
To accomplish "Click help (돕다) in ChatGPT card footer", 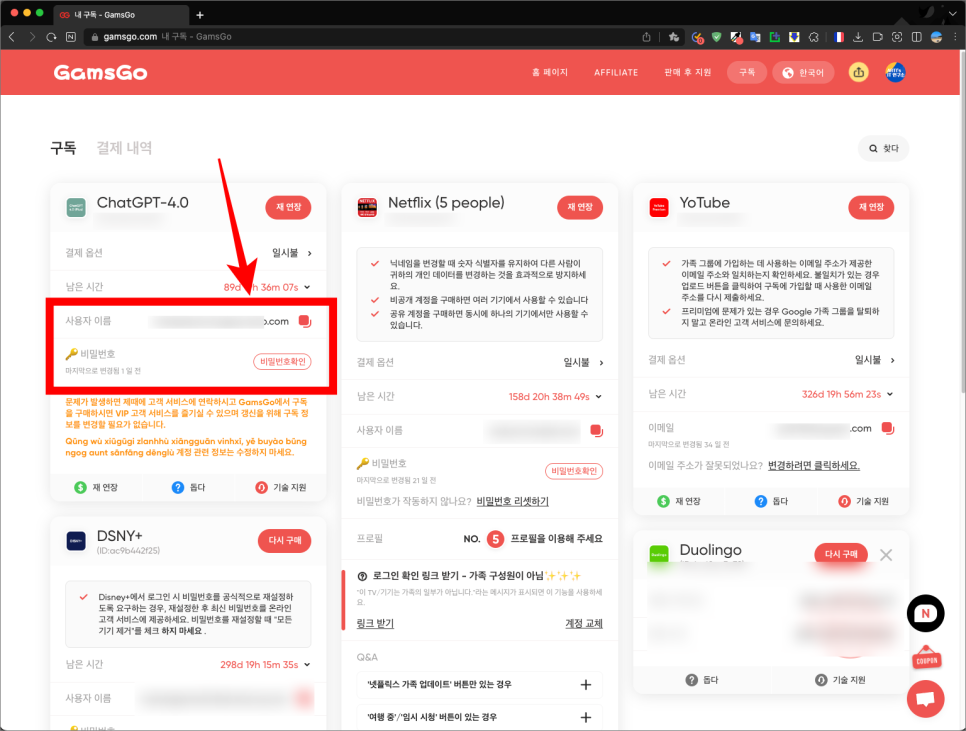I will tap(189, 487).
